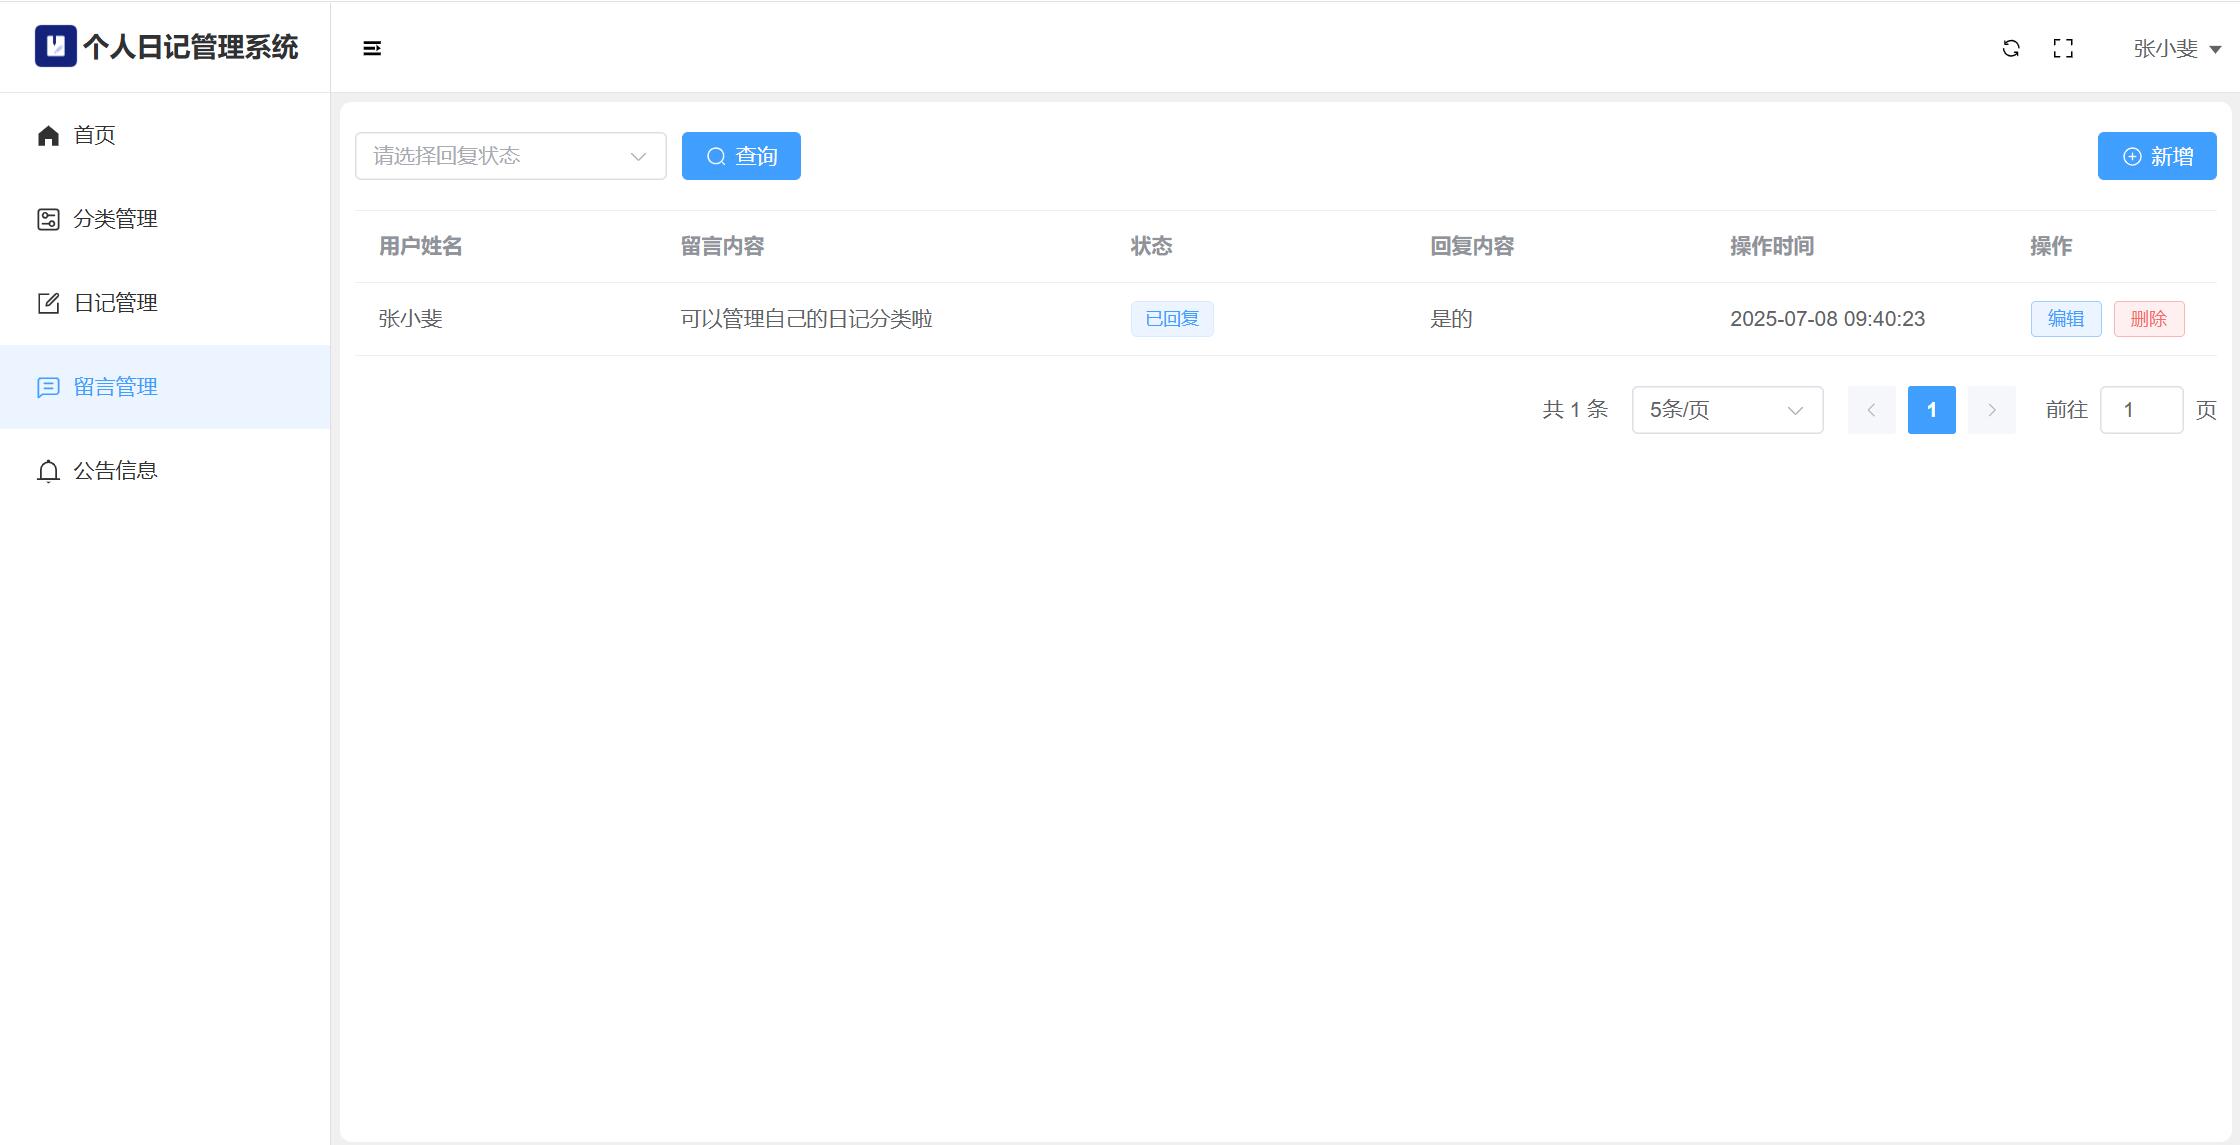Click the 新增 add button
Image resolution: width=2240 pixels, height=1145 pixels.
click(2156, 156)
